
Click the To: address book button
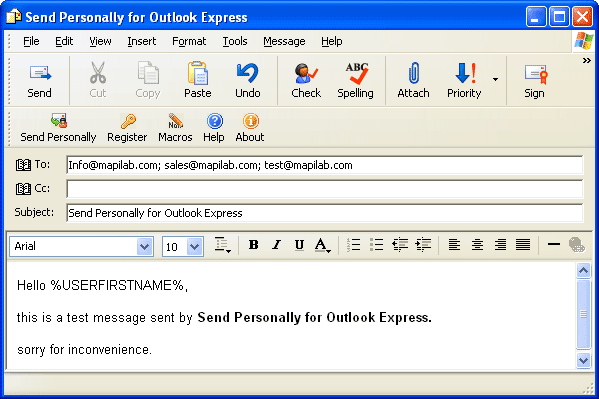(23, 165)
